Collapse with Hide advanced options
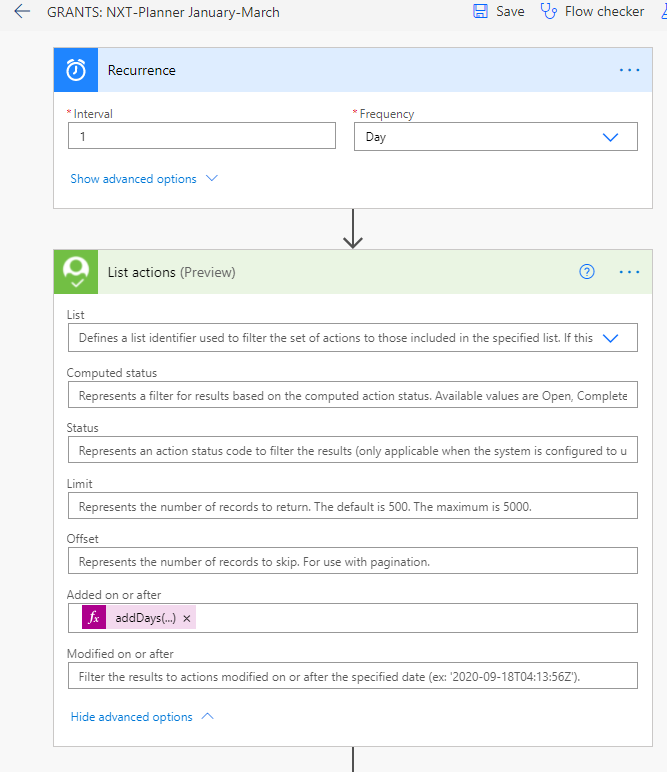This screenshot has height=772, width=667. point(142,717)
